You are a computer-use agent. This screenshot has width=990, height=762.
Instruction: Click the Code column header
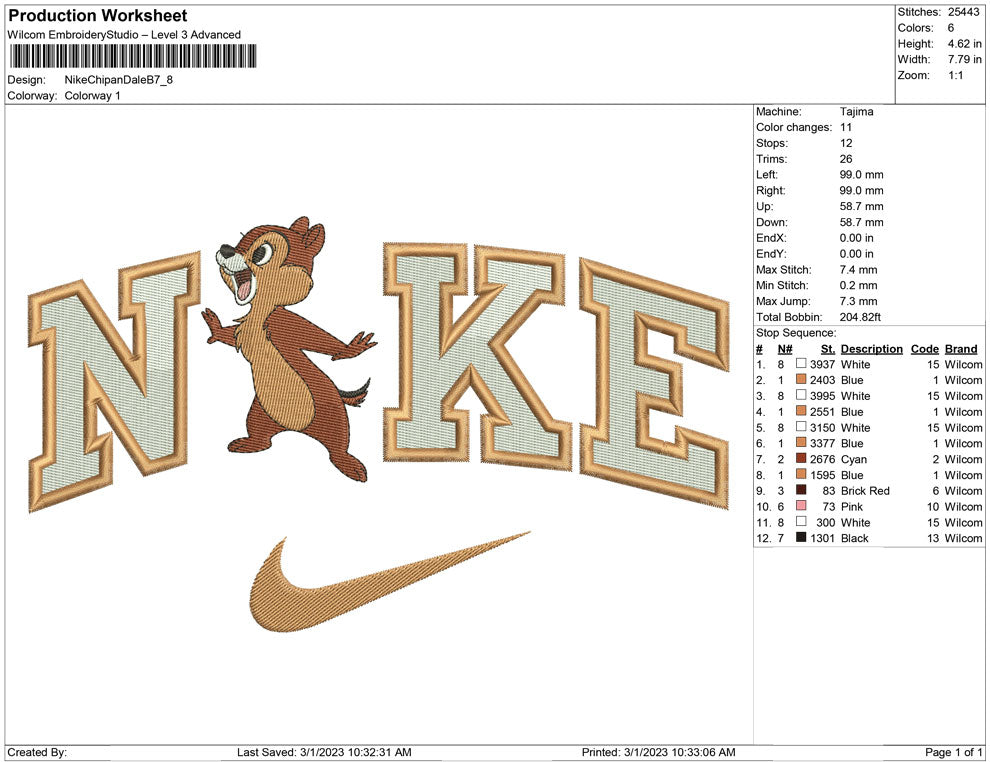924,348
